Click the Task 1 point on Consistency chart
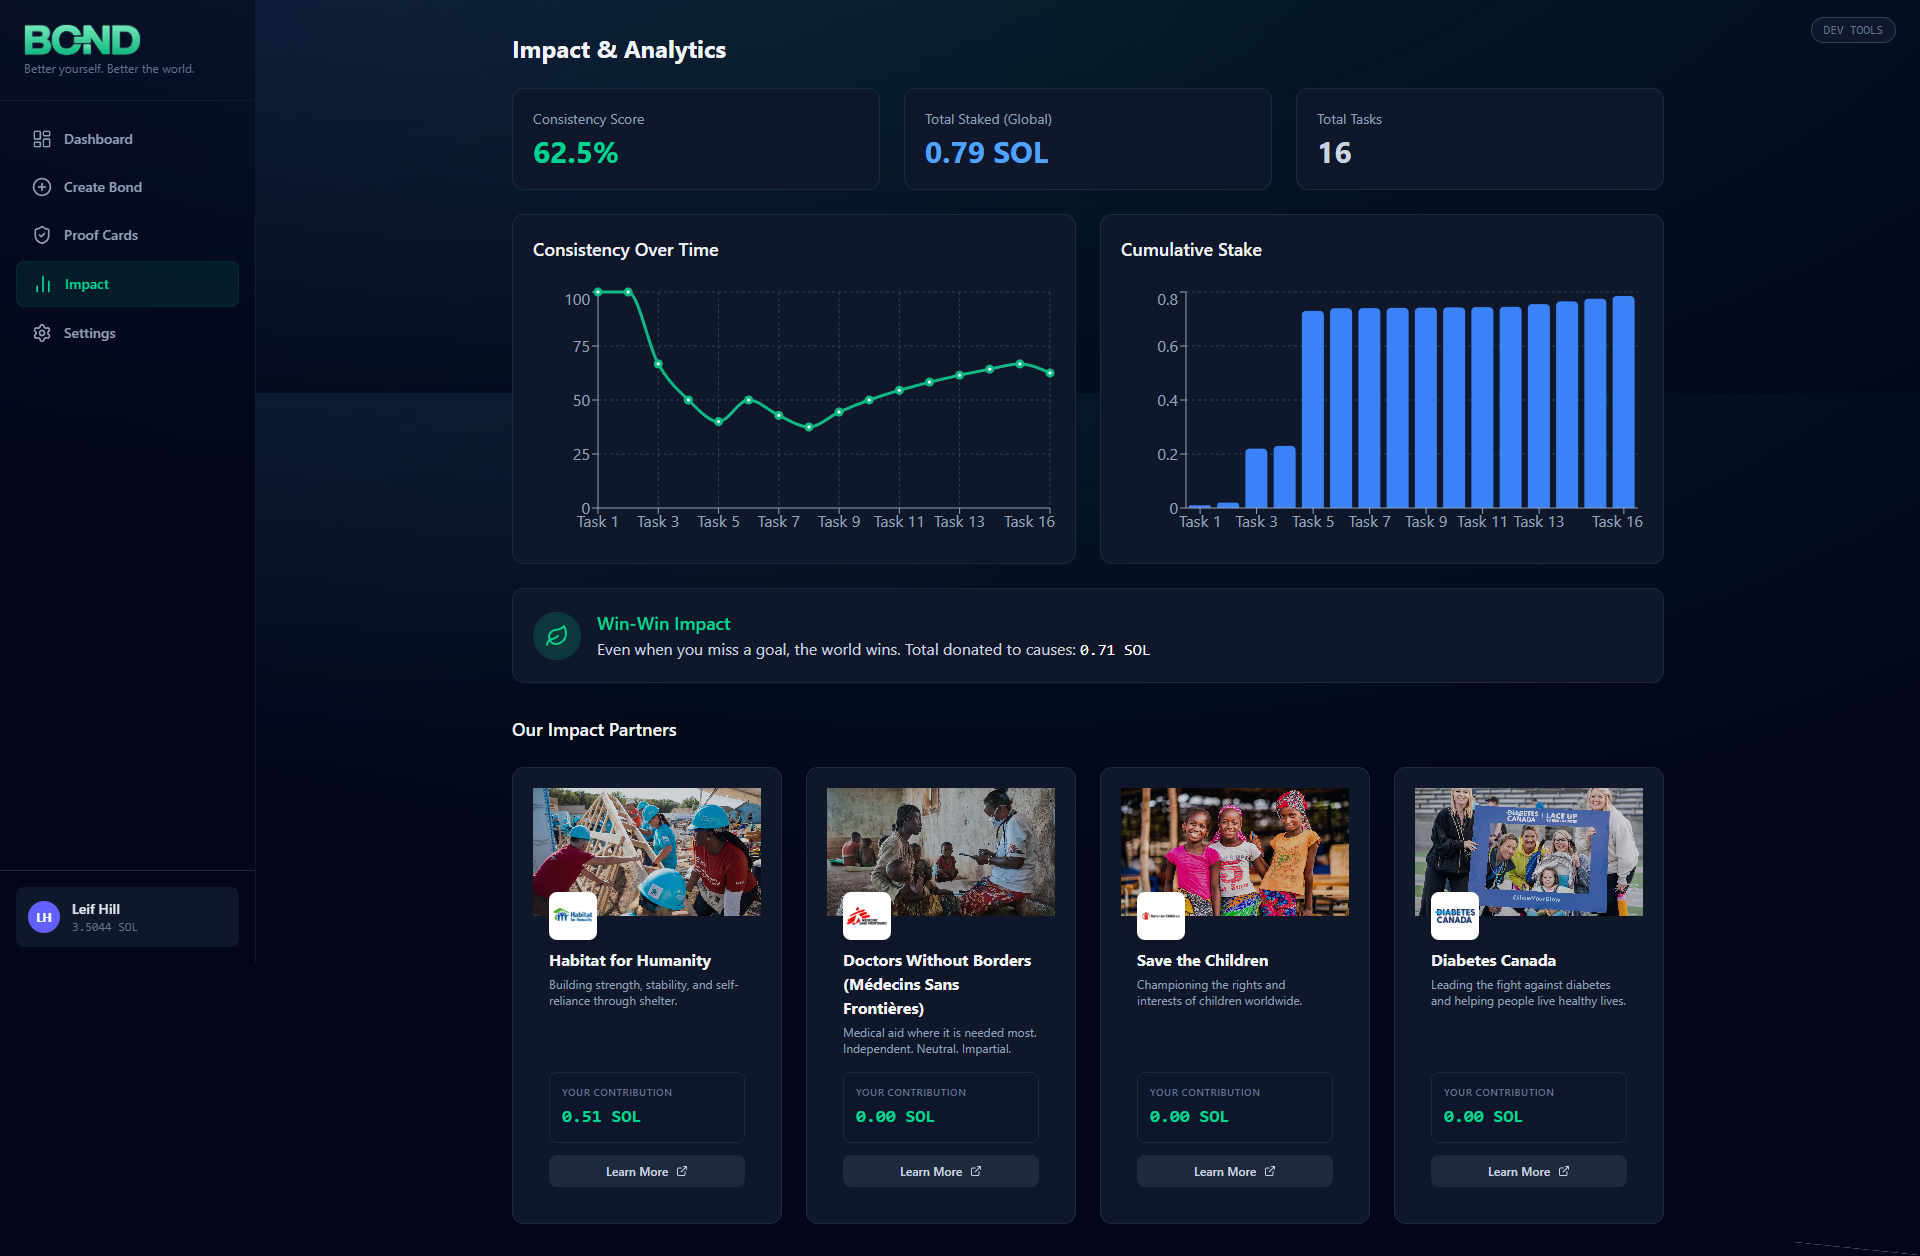 coord(598,292)
